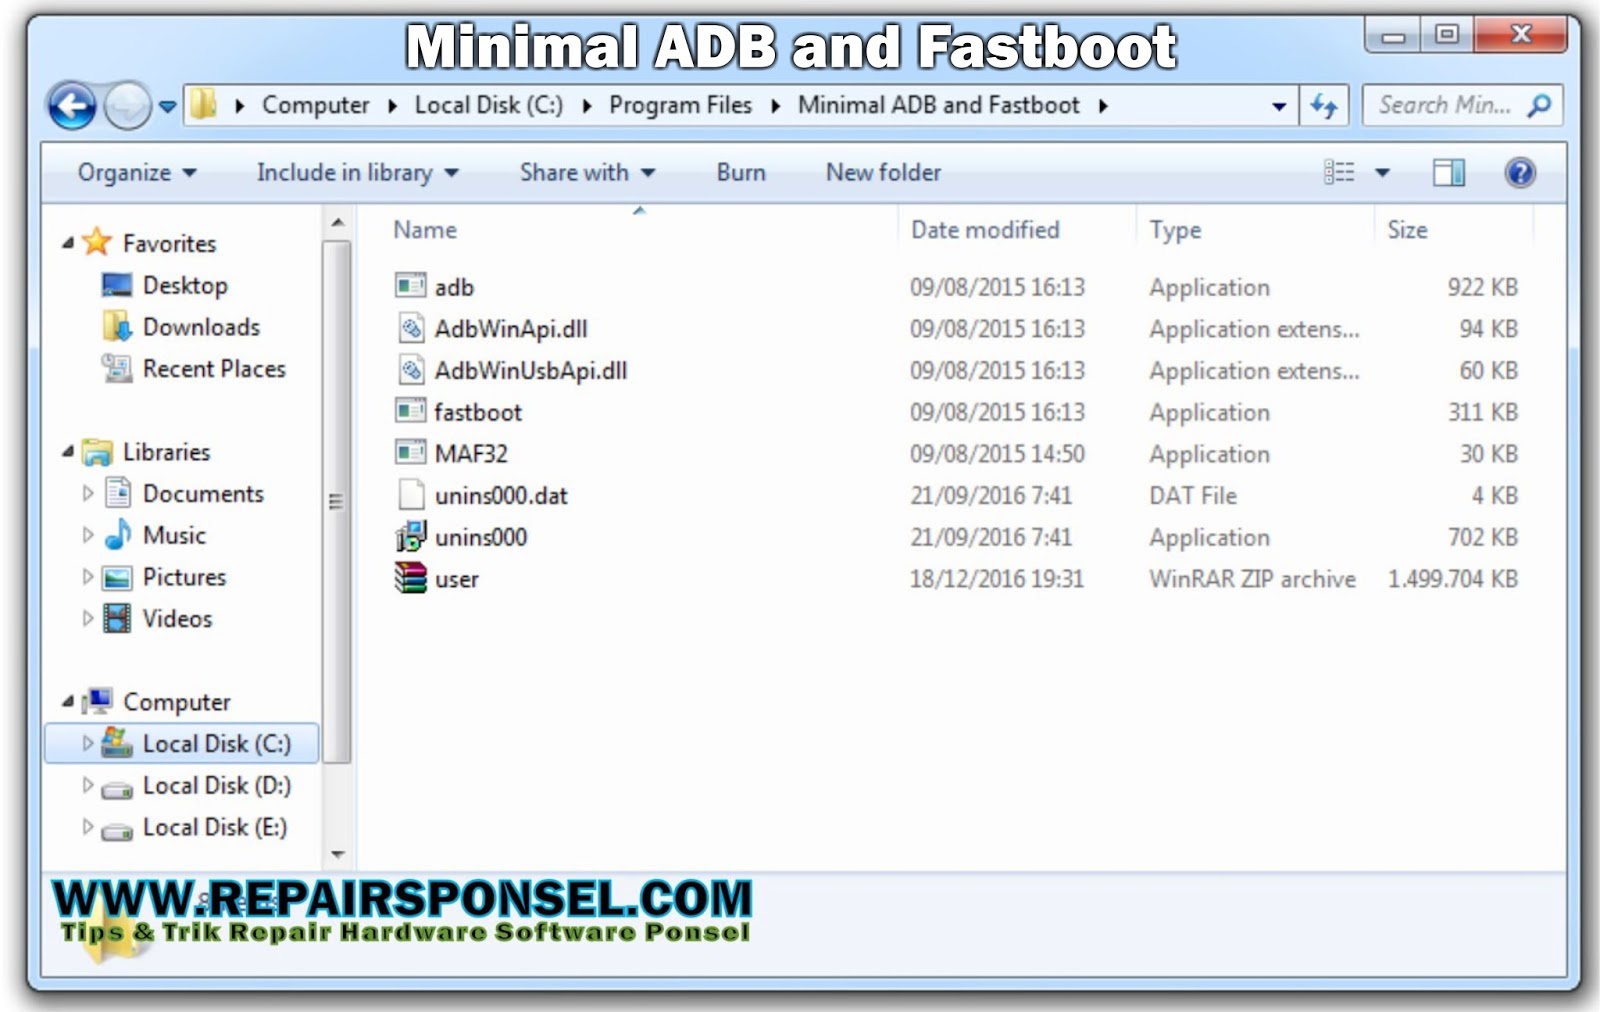The image size is (1600, 1012).
Task: Open the Organize menu
Action: pyautogui.click(x=137, y=172)
